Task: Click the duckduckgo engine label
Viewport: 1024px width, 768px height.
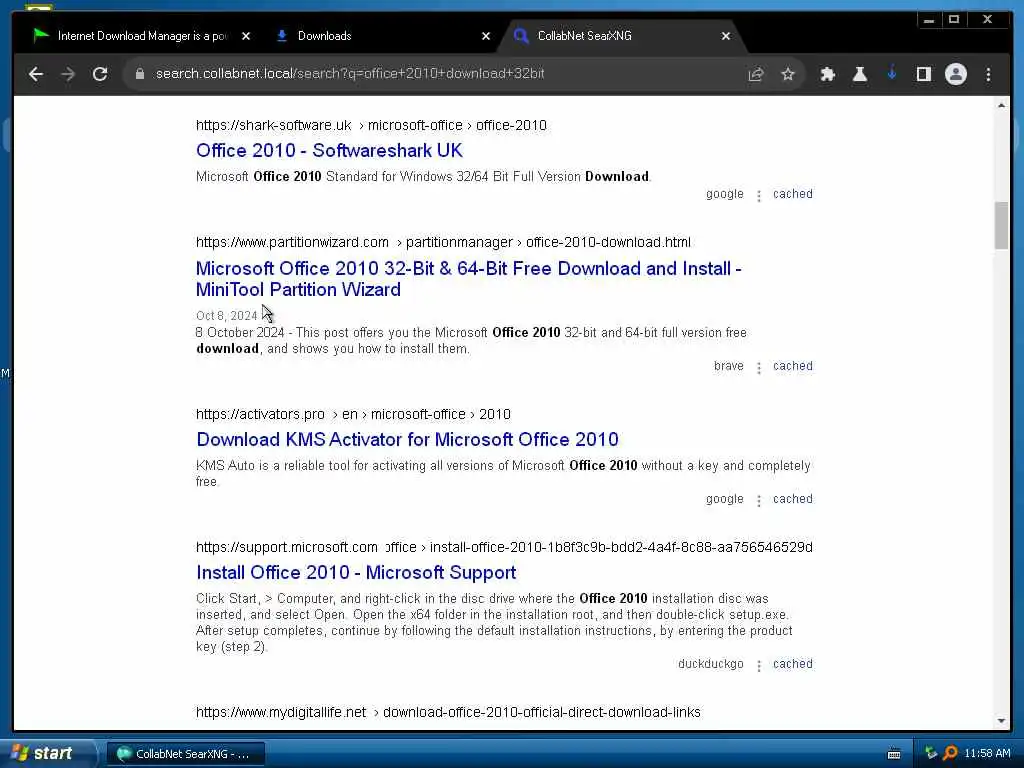Action: pos(711,664)
